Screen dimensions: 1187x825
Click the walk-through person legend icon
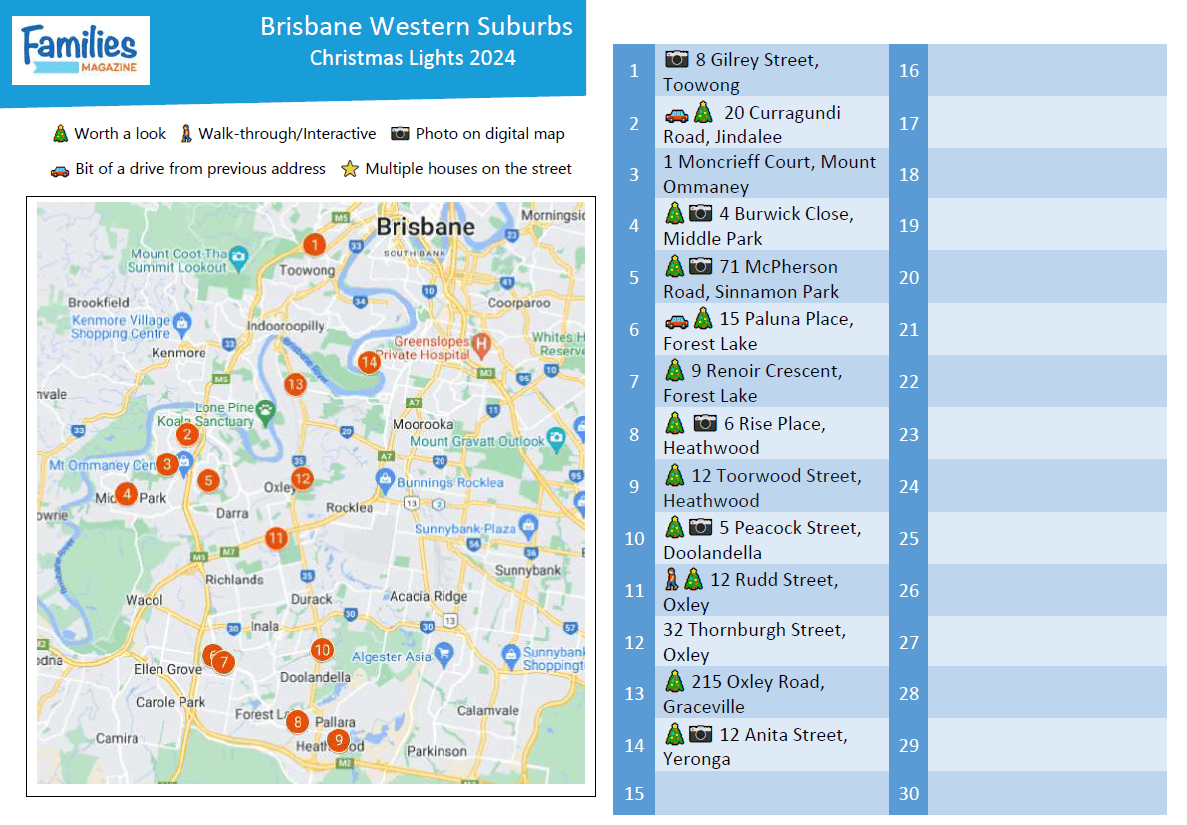pos(185,134)
